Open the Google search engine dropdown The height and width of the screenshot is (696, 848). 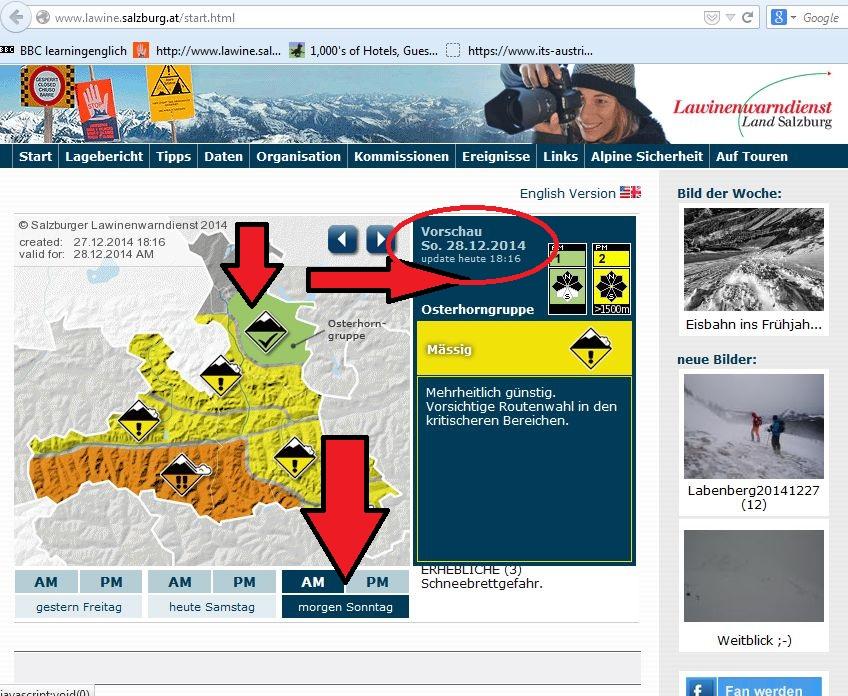[783, 18]
